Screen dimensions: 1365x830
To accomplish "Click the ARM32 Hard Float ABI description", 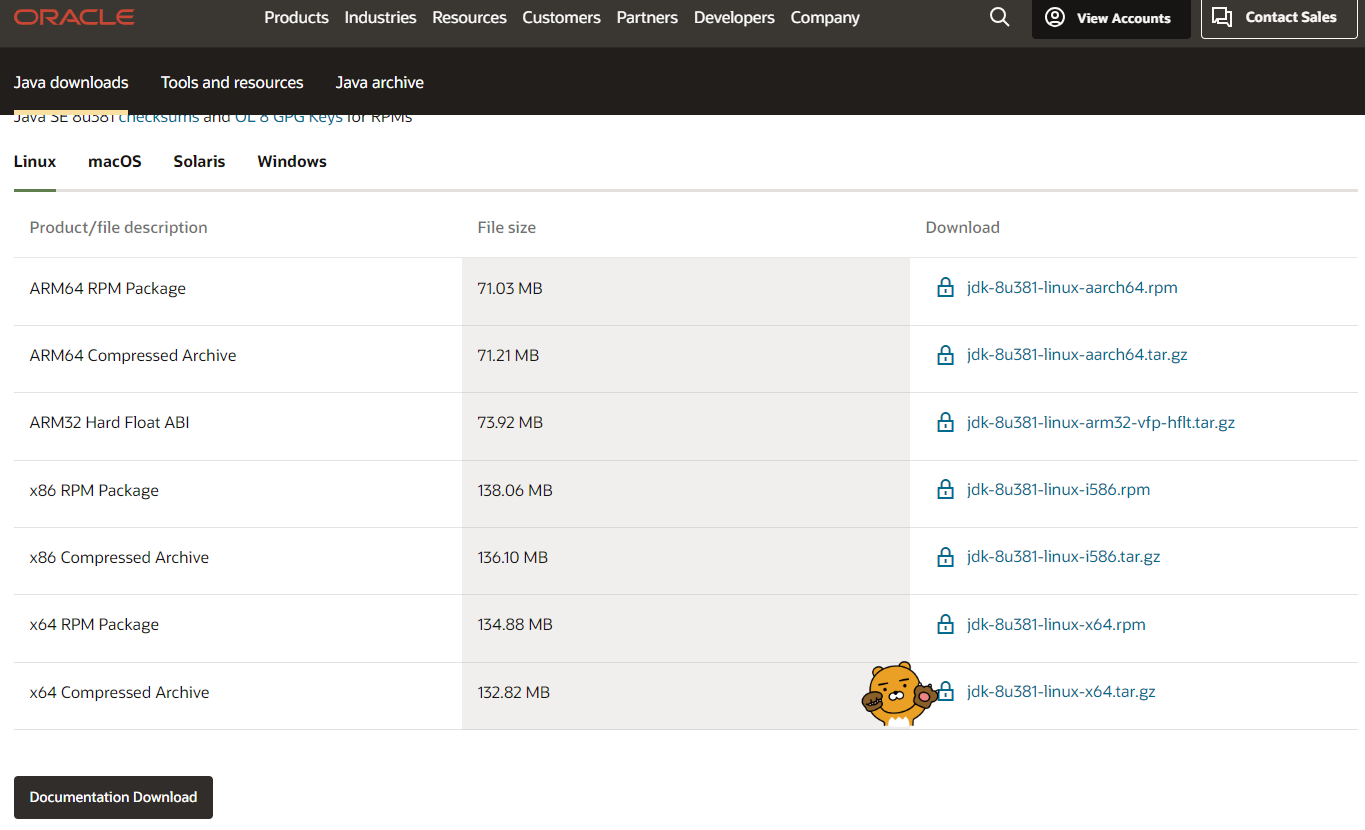I will point(110,422).
